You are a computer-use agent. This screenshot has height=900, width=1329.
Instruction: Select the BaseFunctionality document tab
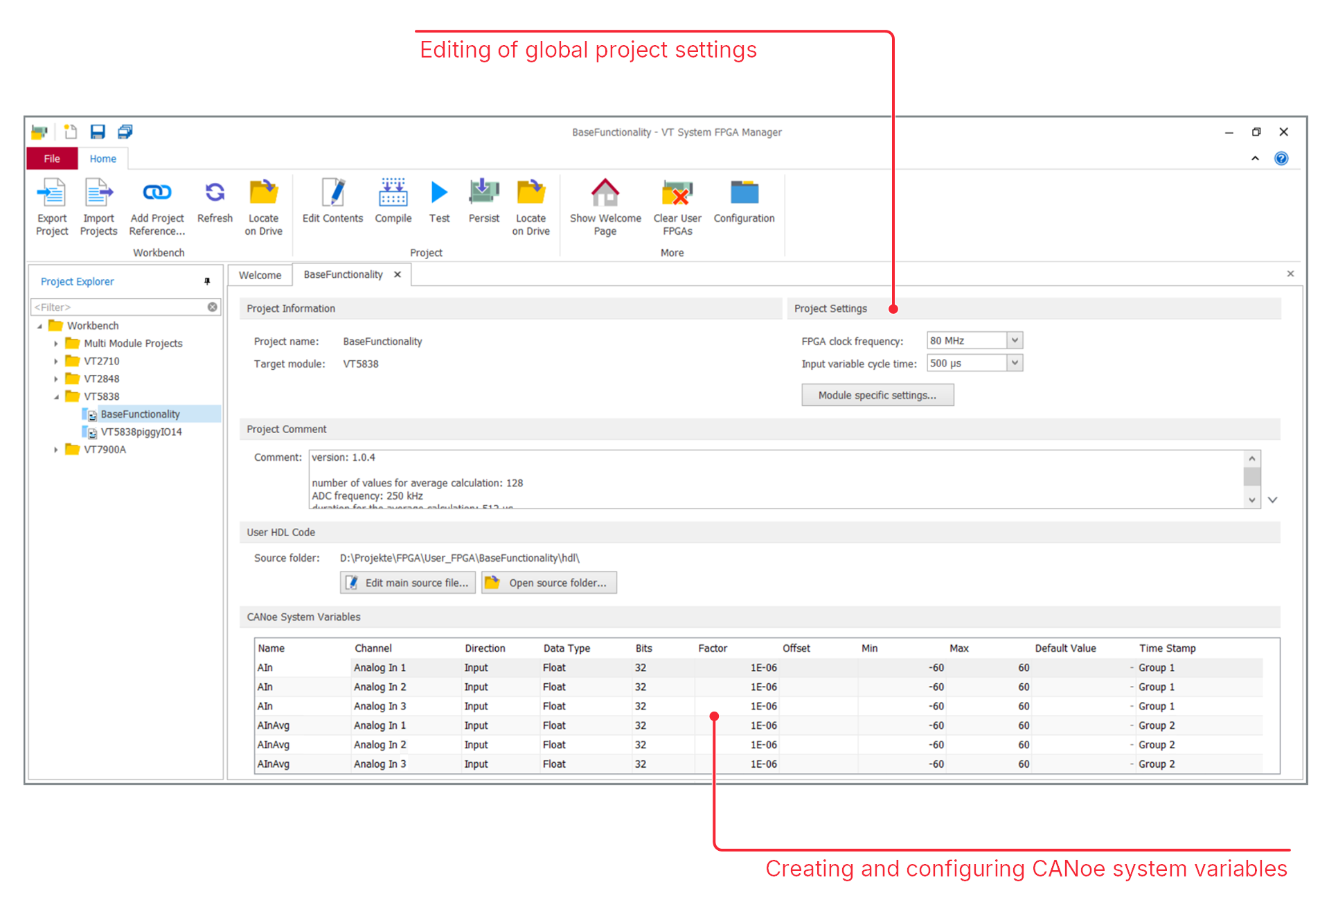coord(343,274)
